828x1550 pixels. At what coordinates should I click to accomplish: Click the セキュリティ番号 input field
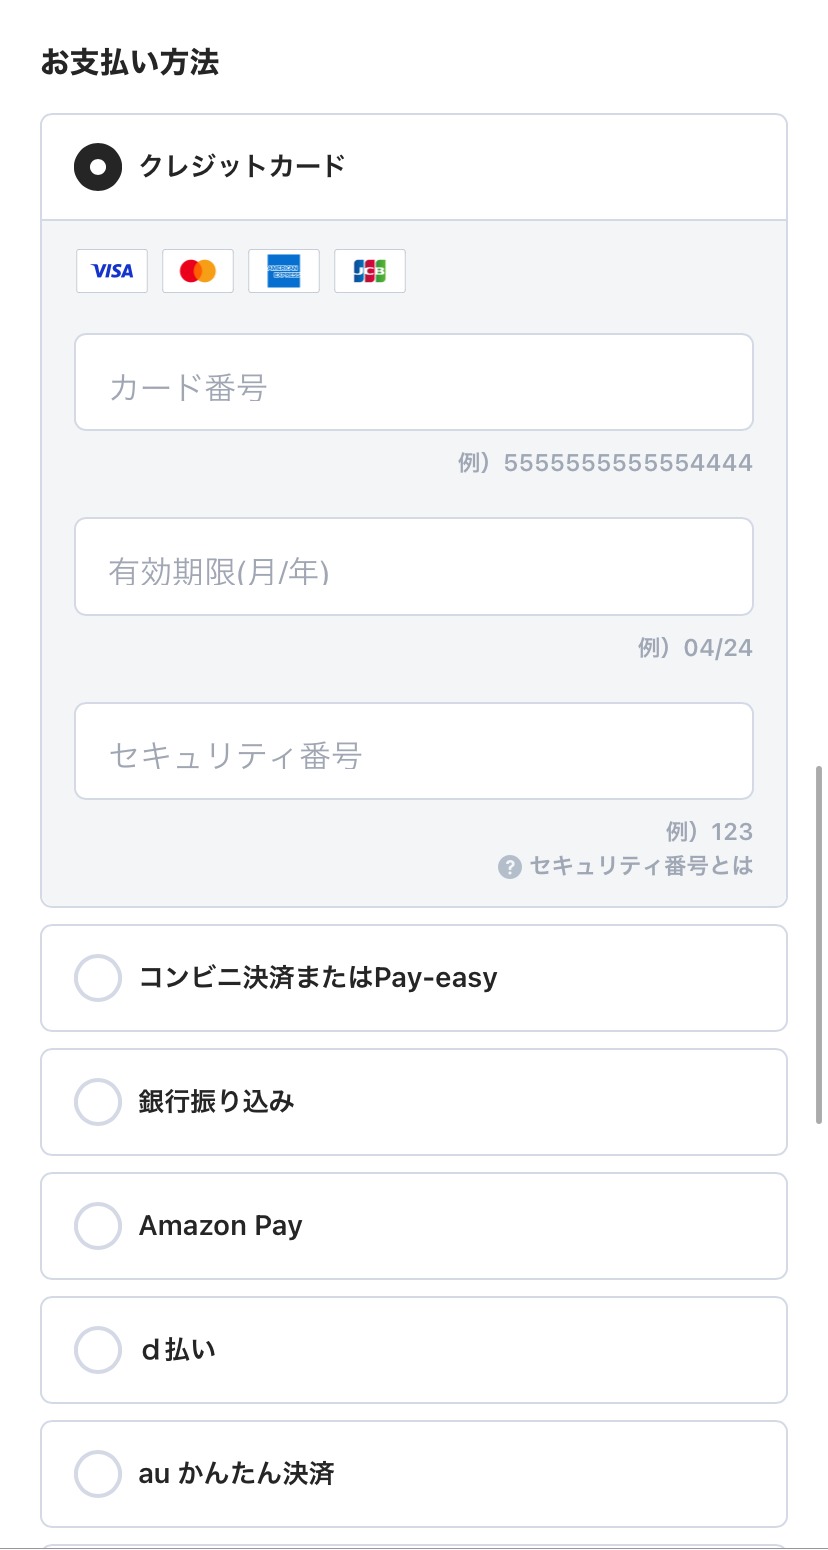(414, 751)
